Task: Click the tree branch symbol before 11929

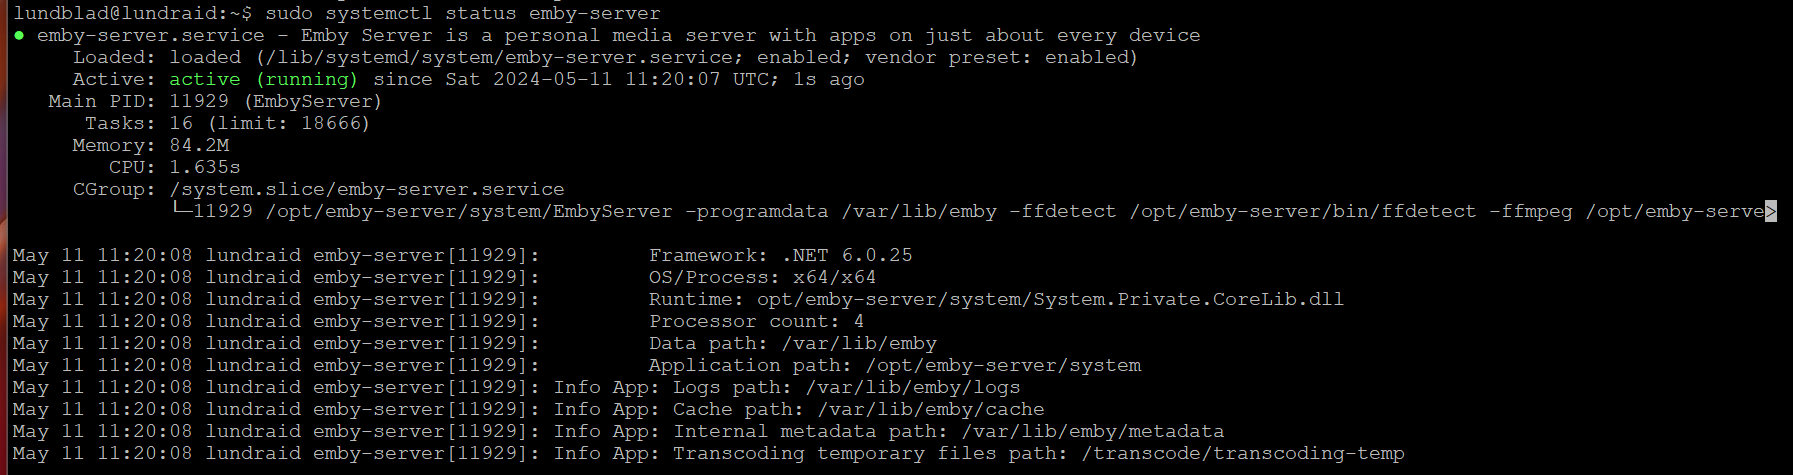Action: (181, 211)
